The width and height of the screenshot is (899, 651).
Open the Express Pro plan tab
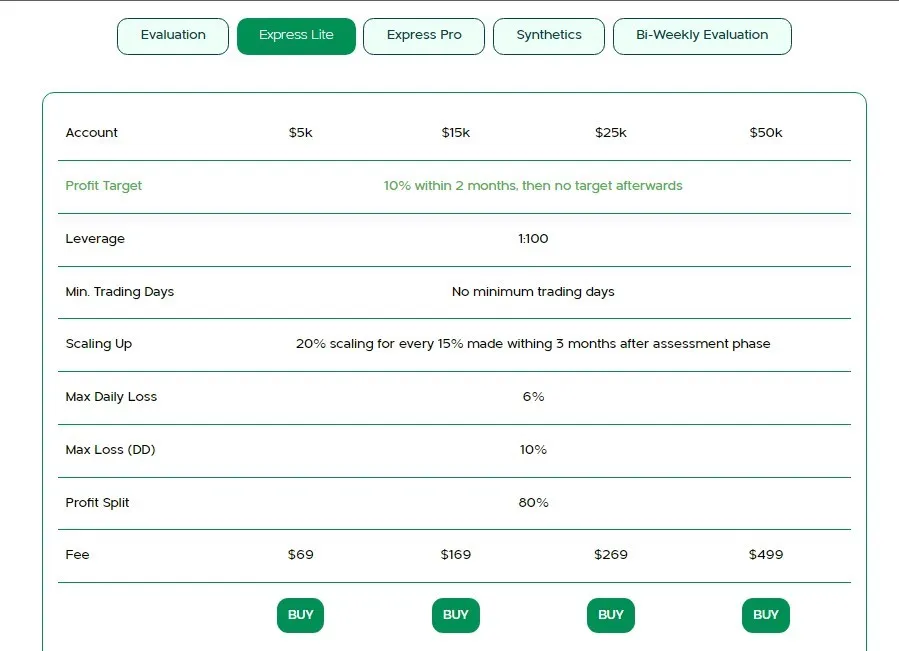tap(423, 36)
